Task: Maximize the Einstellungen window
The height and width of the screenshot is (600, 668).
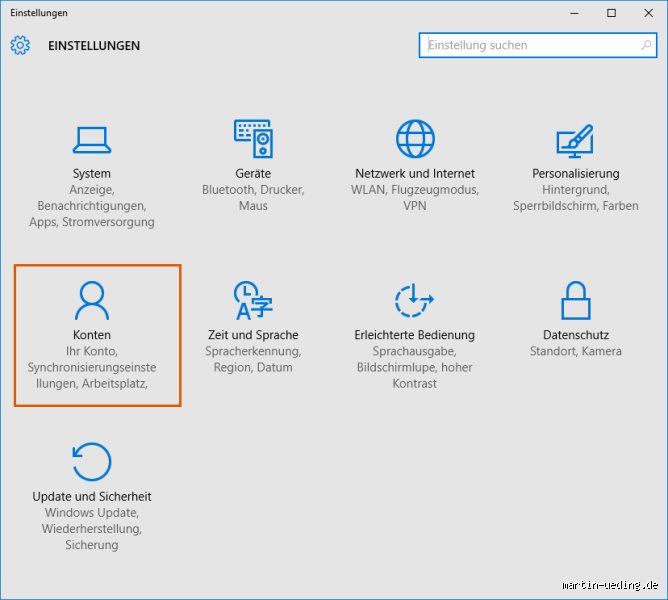Action: click(x=611, y=13)
